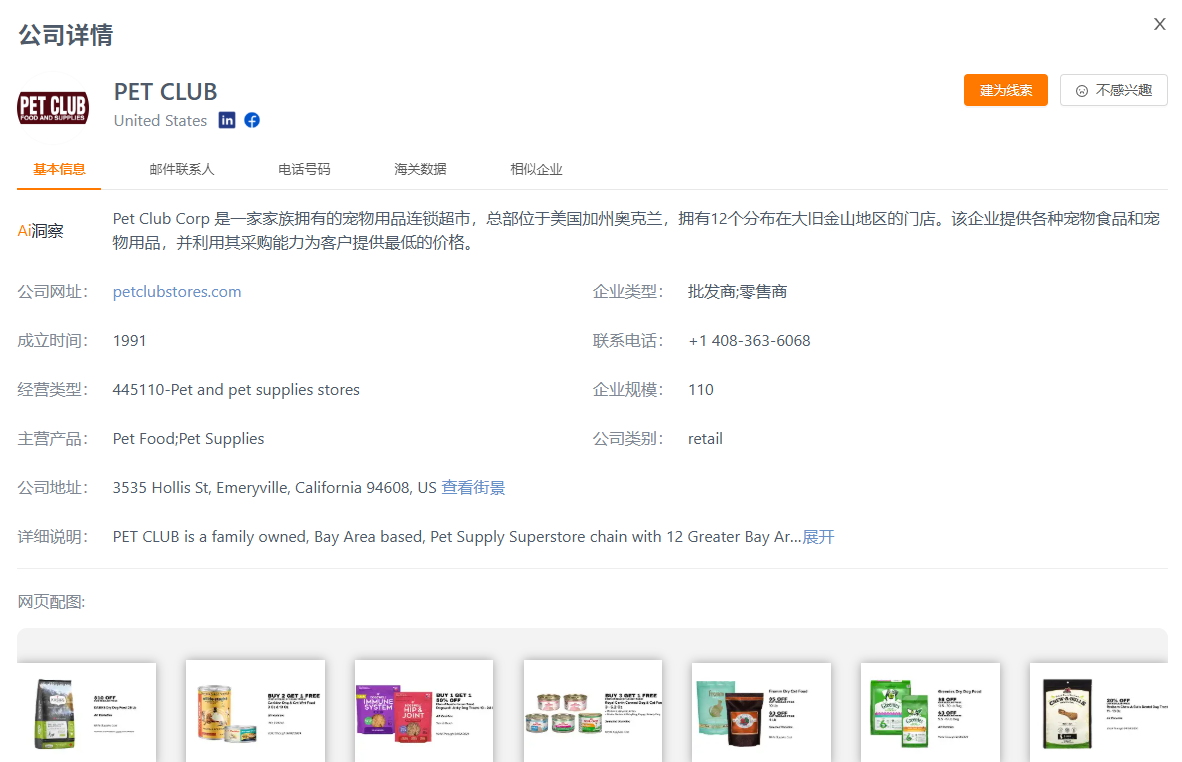Image resolution: width=1182 pixels, height=762 pixels.
Task: Click the 445110-Pet and pet supplies stores text
Action: tap(236, 390)
